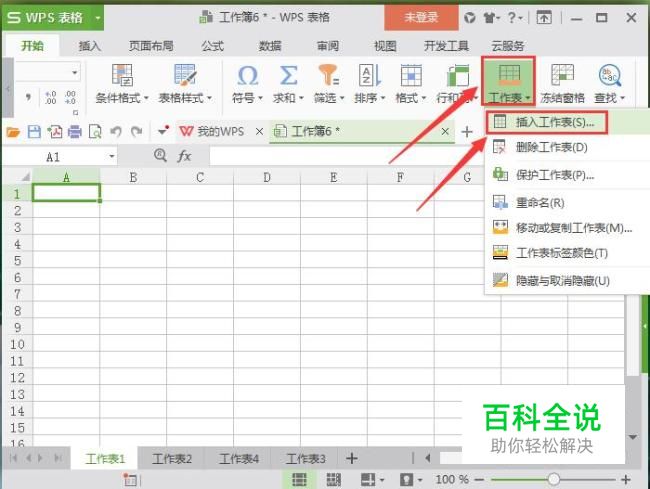Image resolution: width=650 pixels, height=489 pixels.
Task: Choose 插入工作表(S)... from the menu
Action: [568, 122]
